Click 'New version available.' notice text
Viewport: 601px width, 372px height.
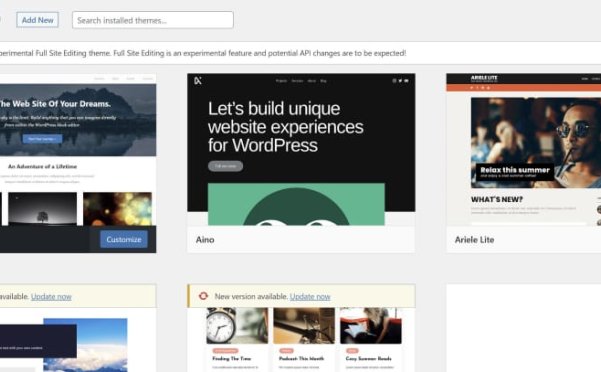click(x=251, y=297)
